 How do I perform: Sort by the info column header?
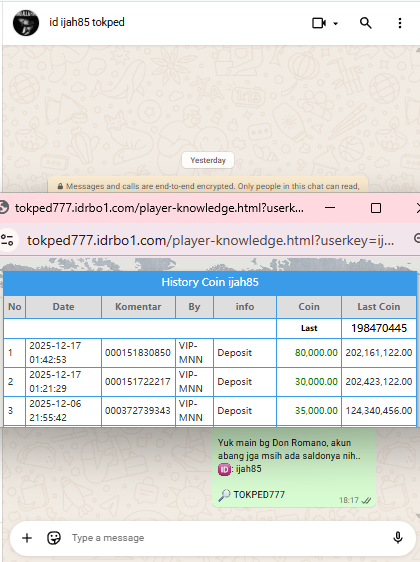pos(245,307)
